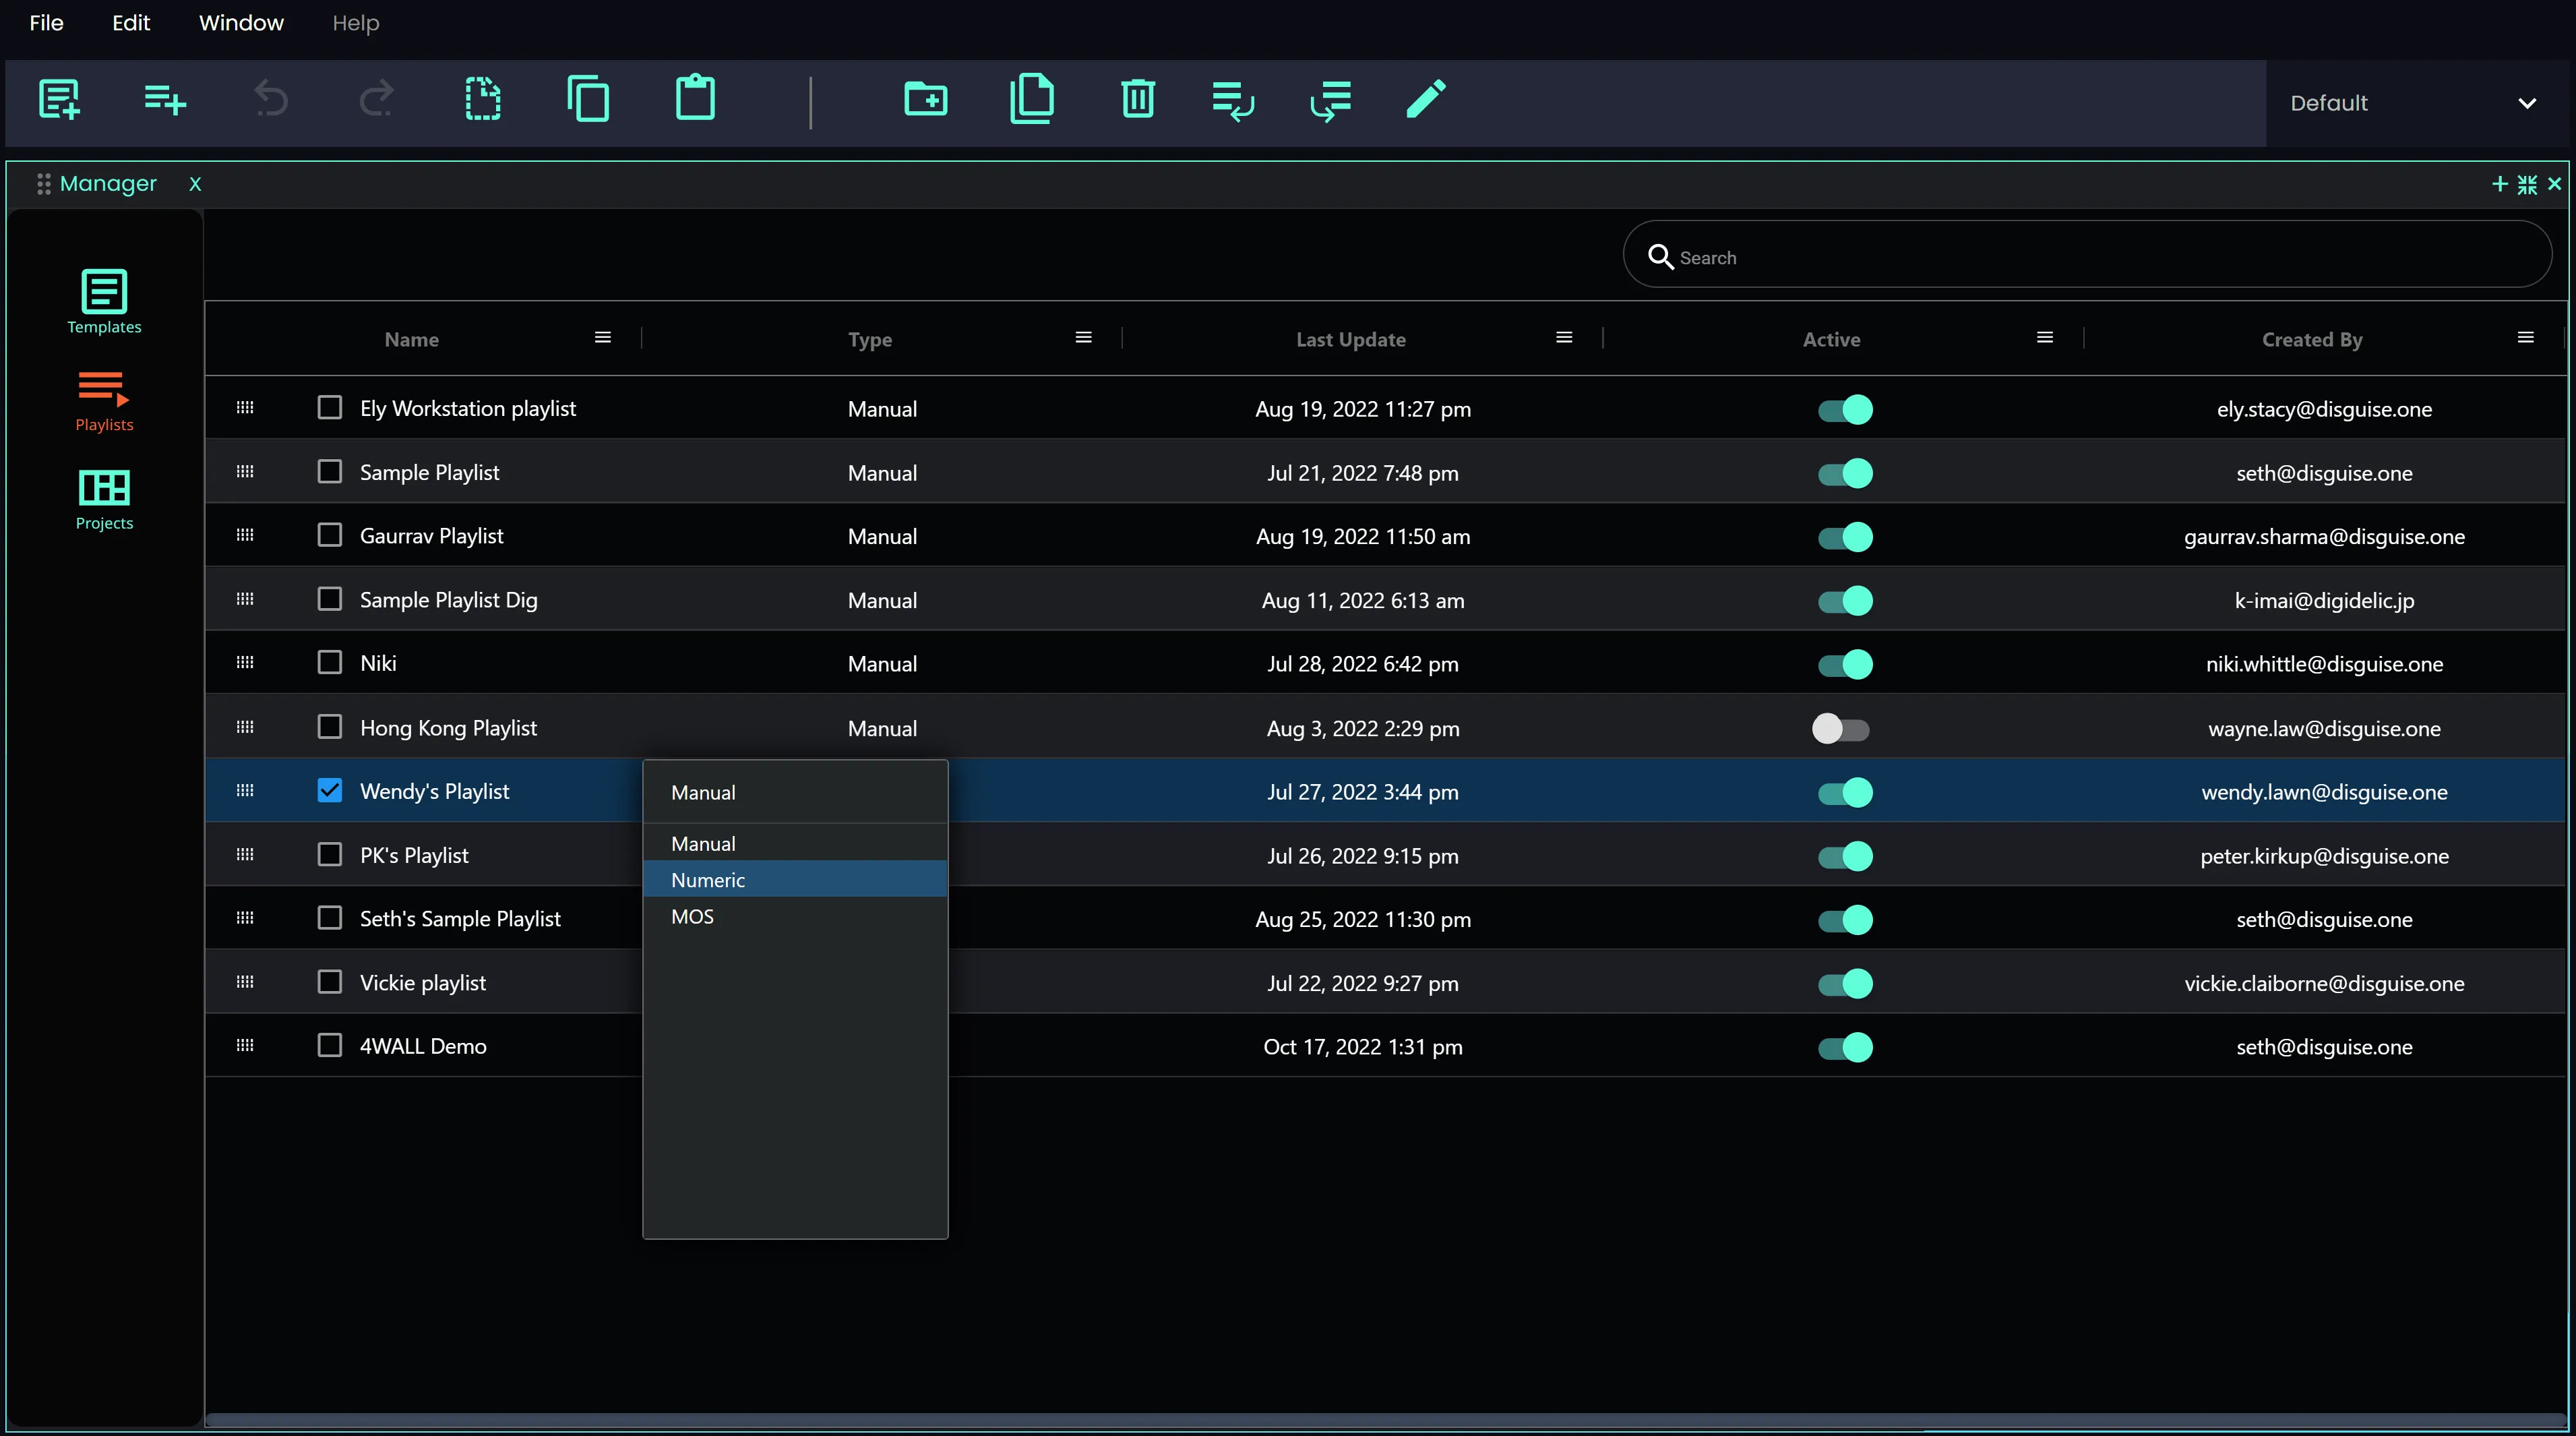Open the Window menu
Screen dimensions: 2576x1436
point(241,23)
